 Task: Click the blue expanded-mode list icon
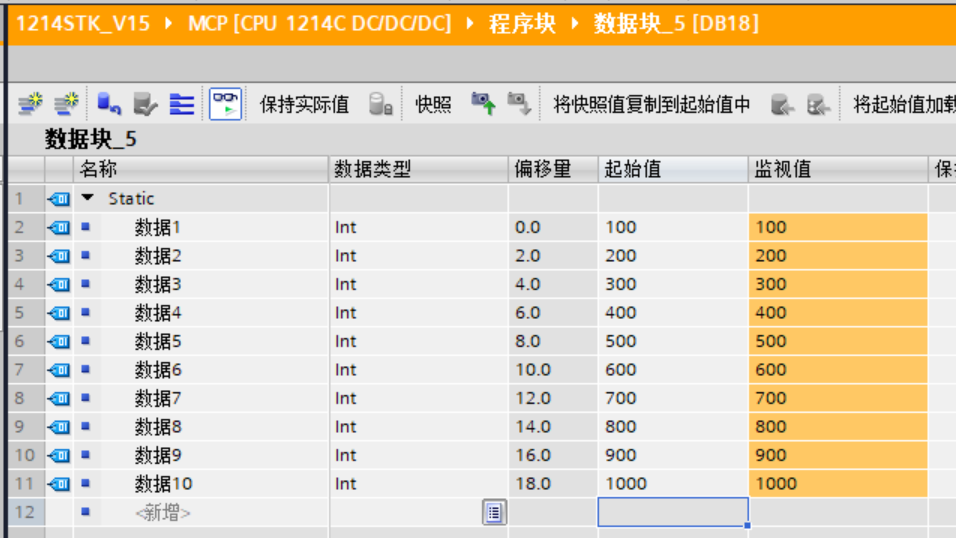[182, 104]
